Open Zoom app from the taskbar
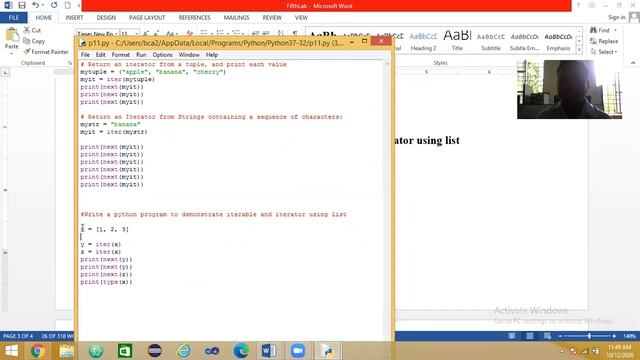 [298, 351]
